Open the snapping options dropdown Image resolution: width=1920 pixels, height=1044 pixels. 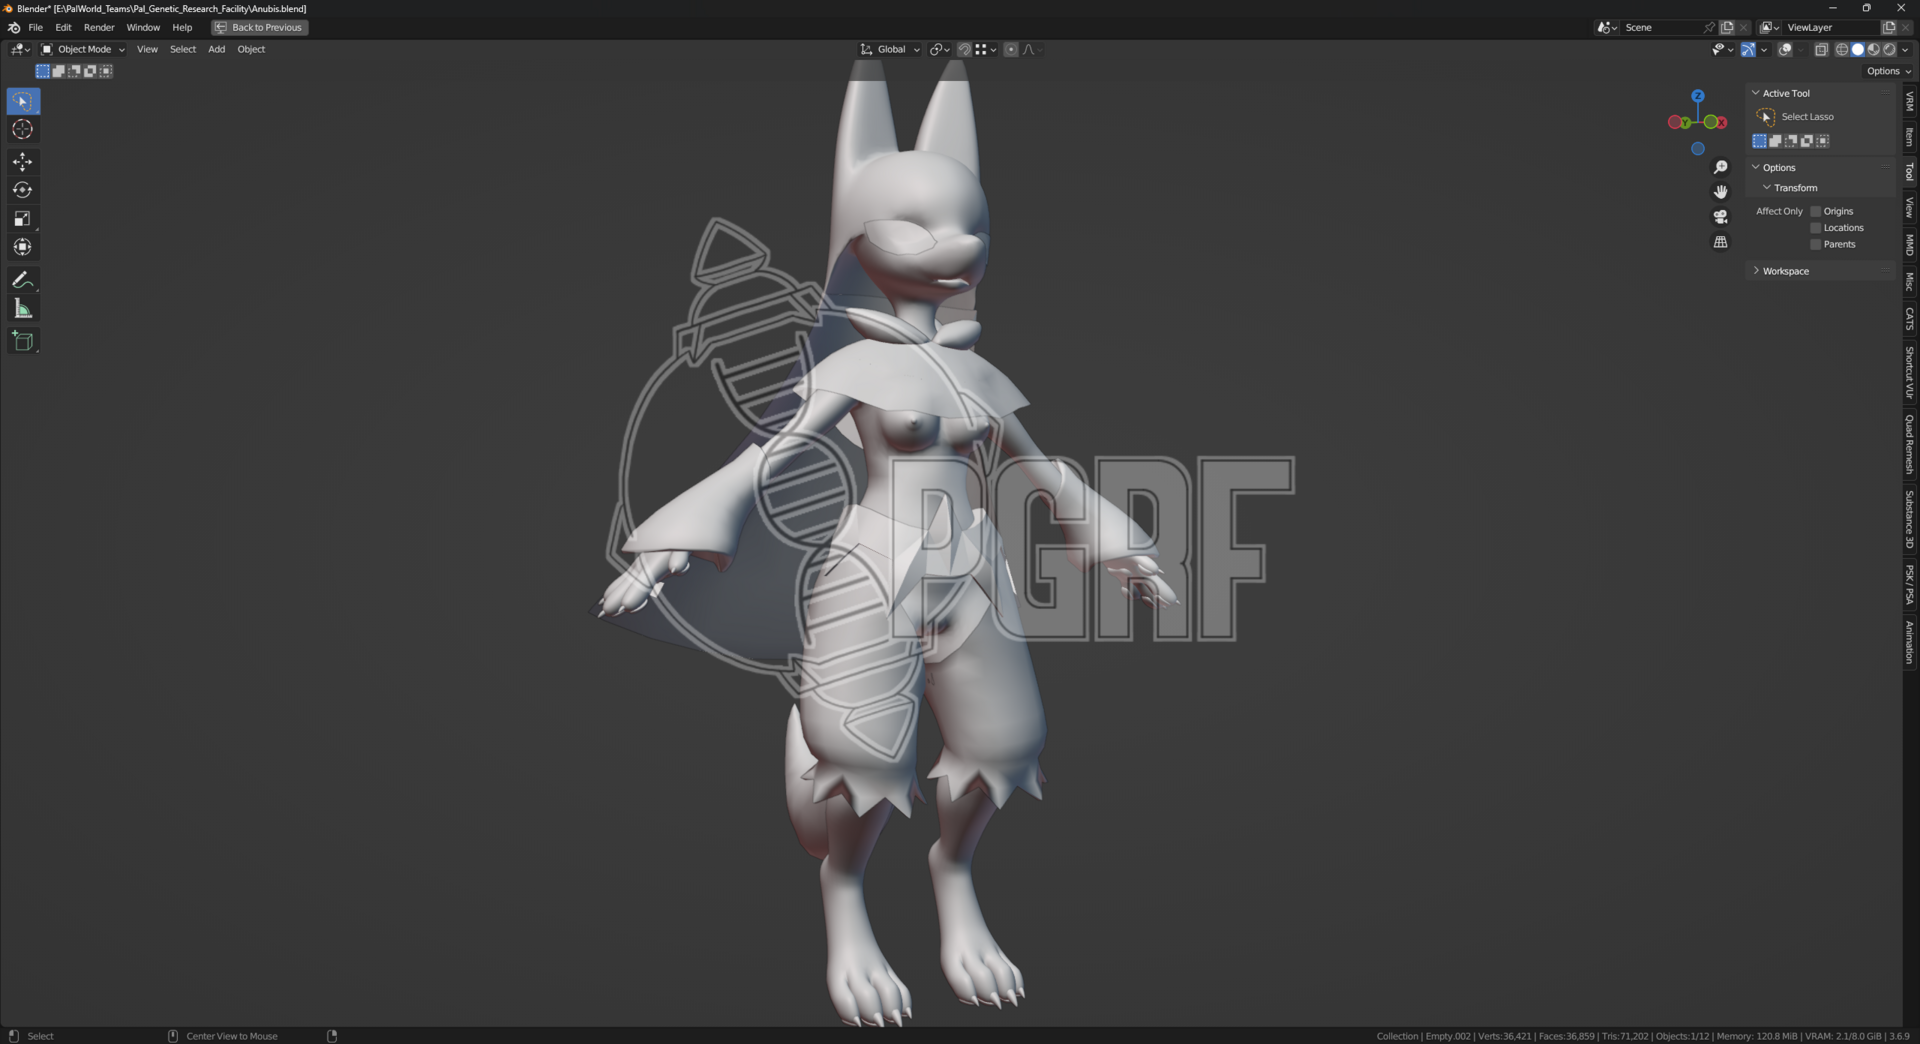point(985,49)
